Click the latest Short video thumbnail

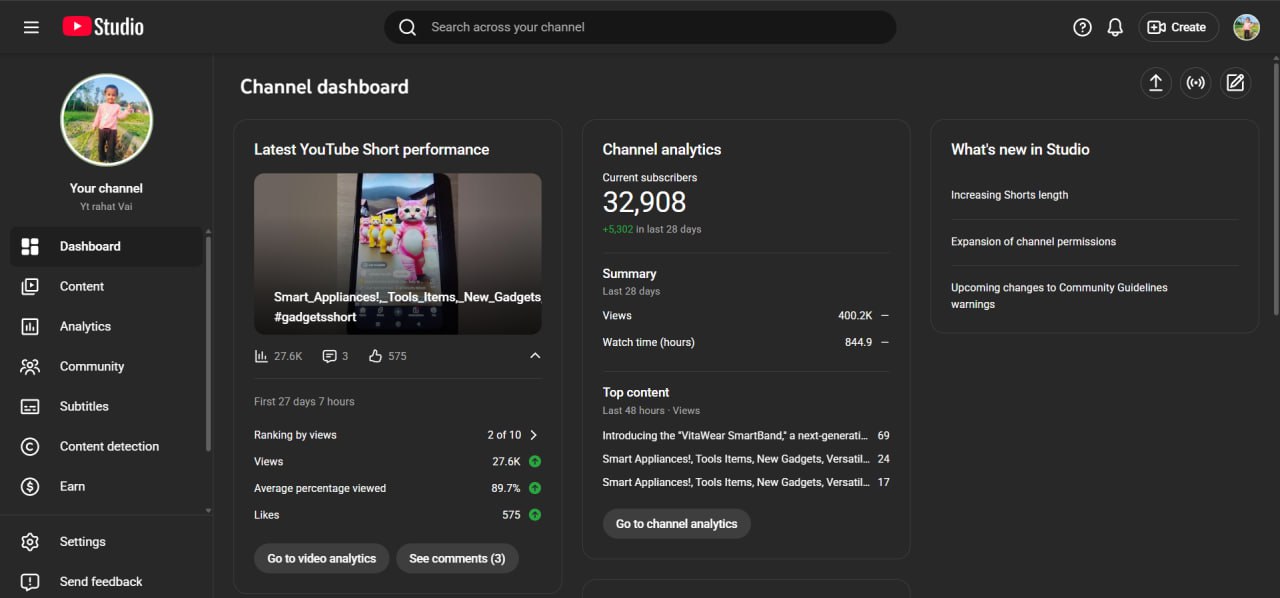[x=397, y=253]
